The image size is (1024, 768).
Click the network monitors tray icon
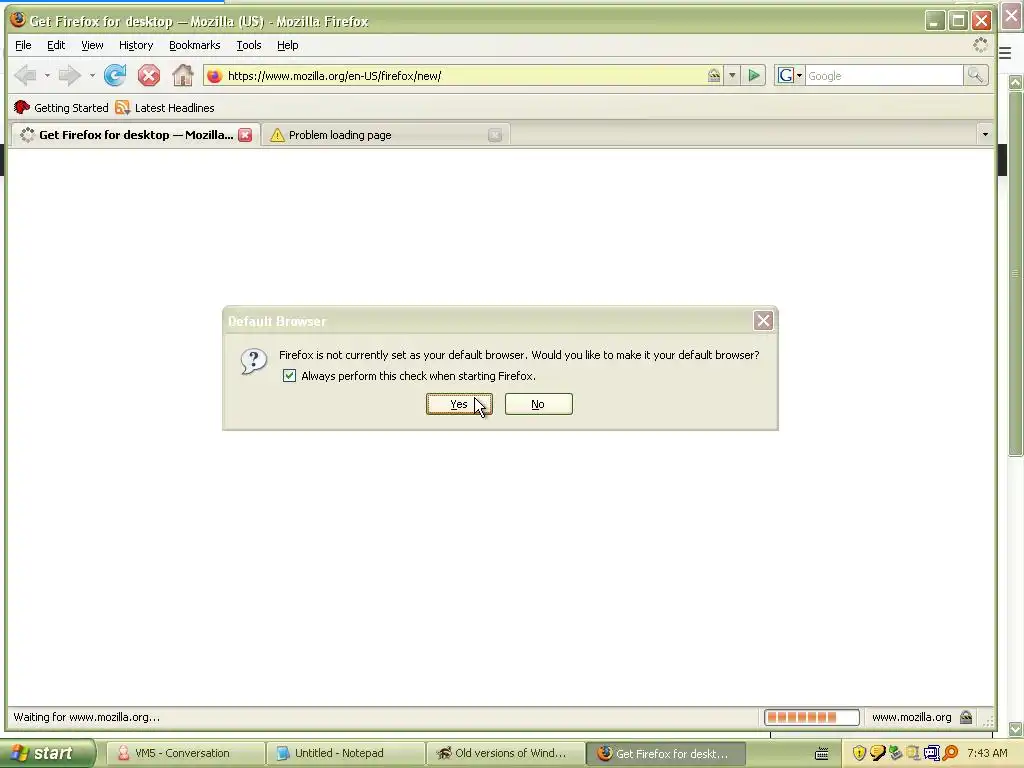coord(931,753)
